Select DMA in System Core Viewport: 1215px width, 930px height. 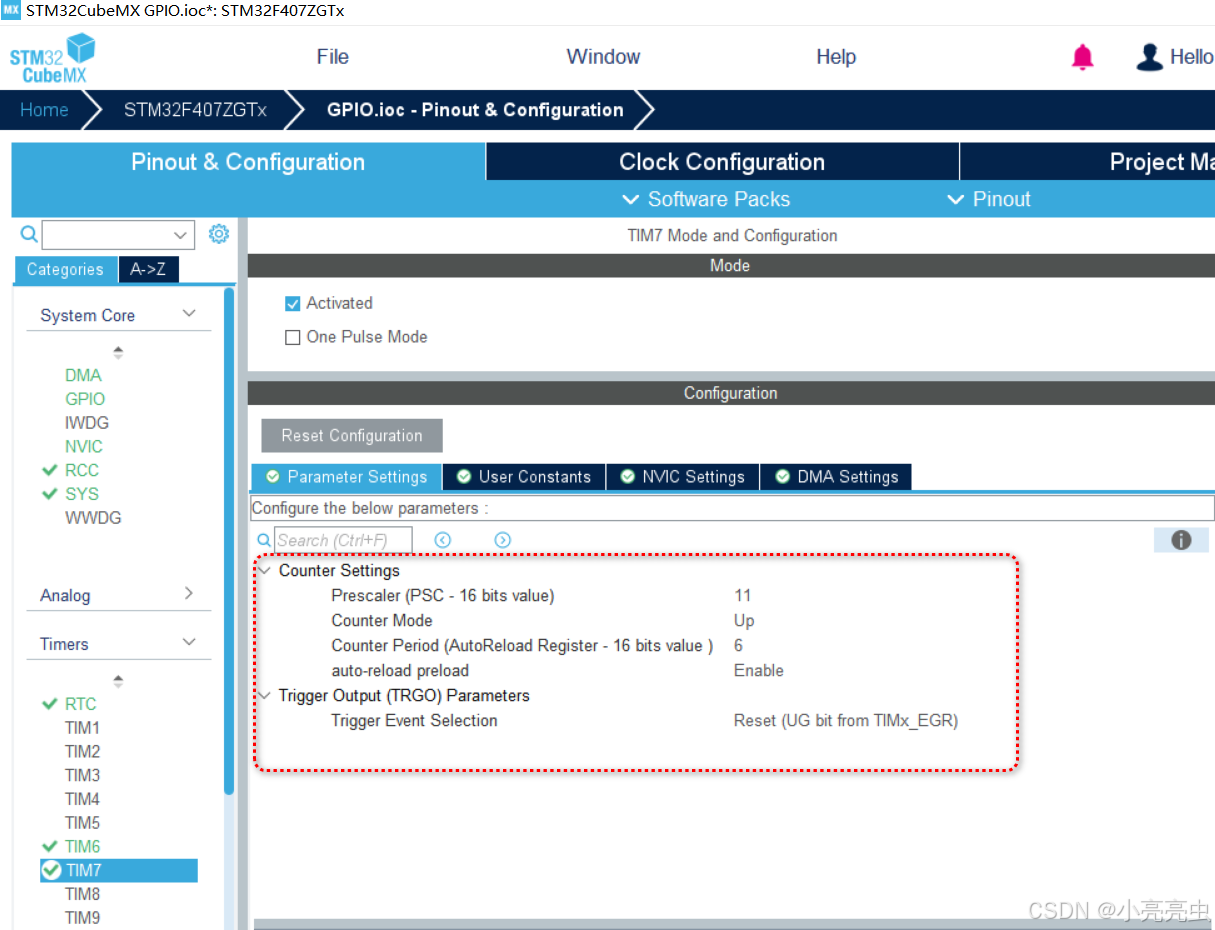click(x=83, y=375)
